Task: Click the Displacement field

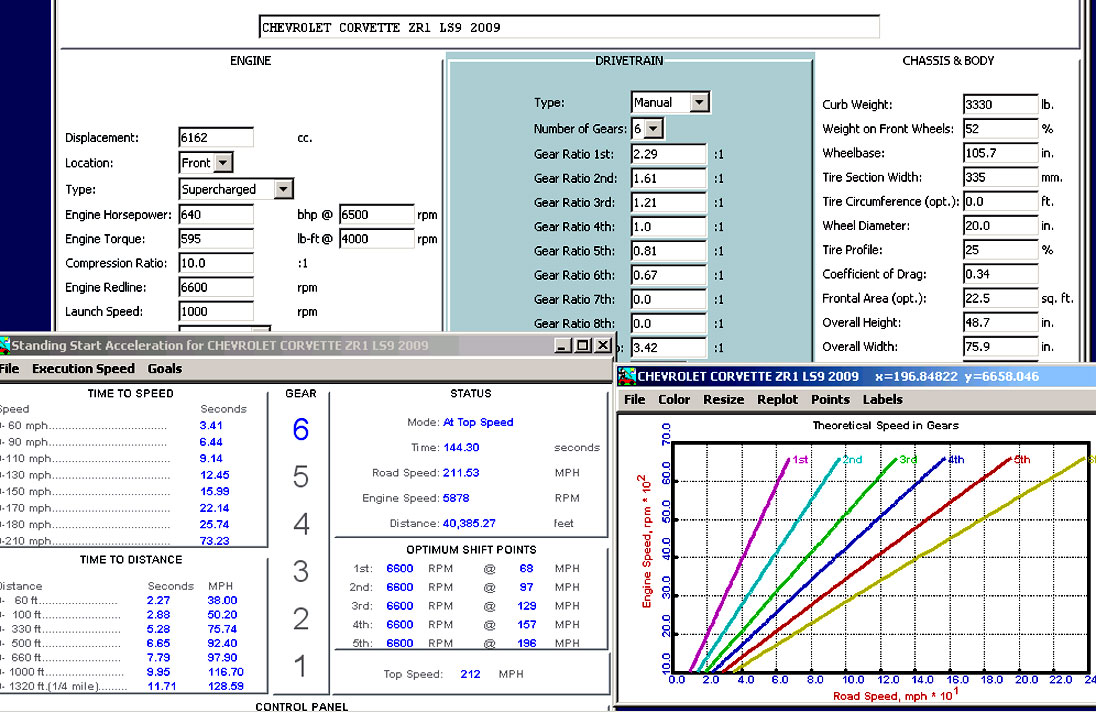Action: point(216,138)
